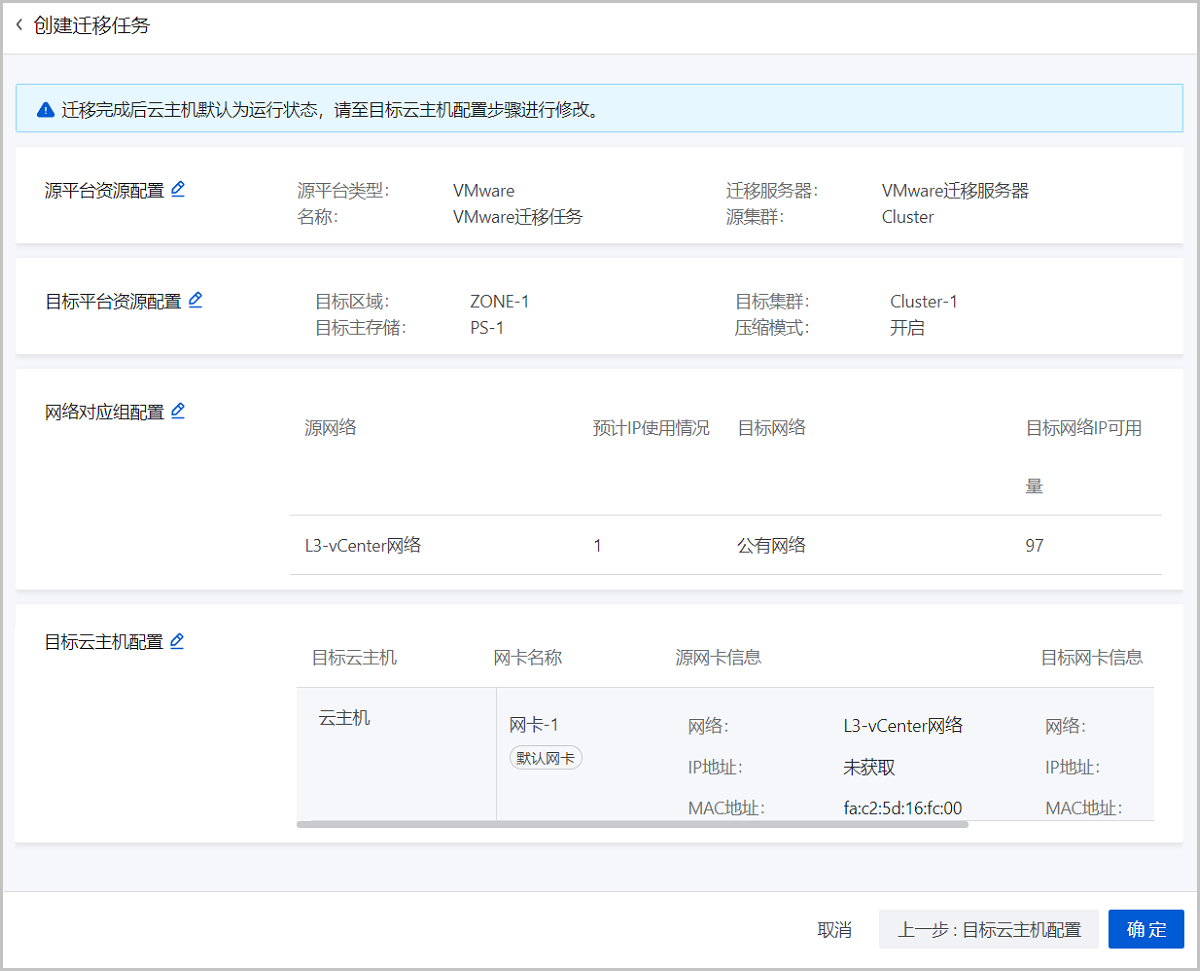Click the 开启 value next to 压缩模式
This screenshot has height=971, width=1200.
[907, 327]
